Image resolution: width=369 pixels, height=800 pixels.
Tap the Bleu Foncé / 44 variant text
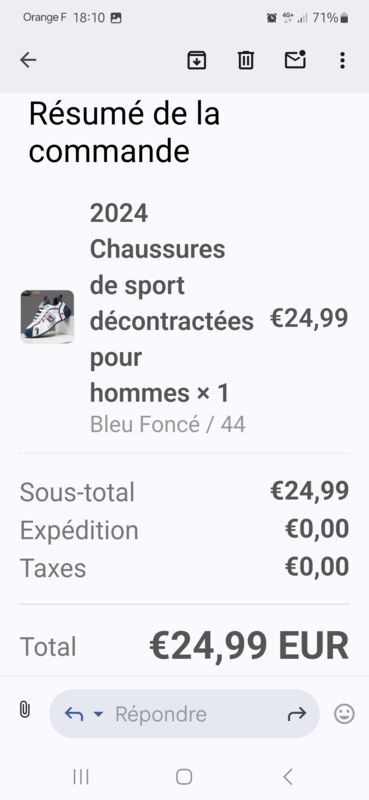168,424
